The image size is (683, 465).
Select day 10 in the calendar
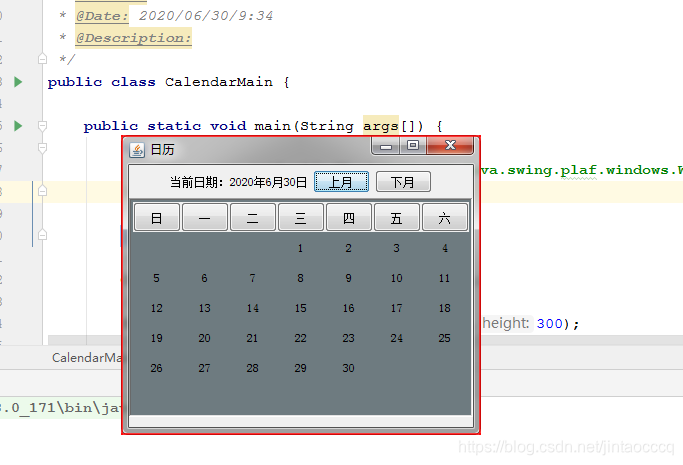tap(396, 278)
